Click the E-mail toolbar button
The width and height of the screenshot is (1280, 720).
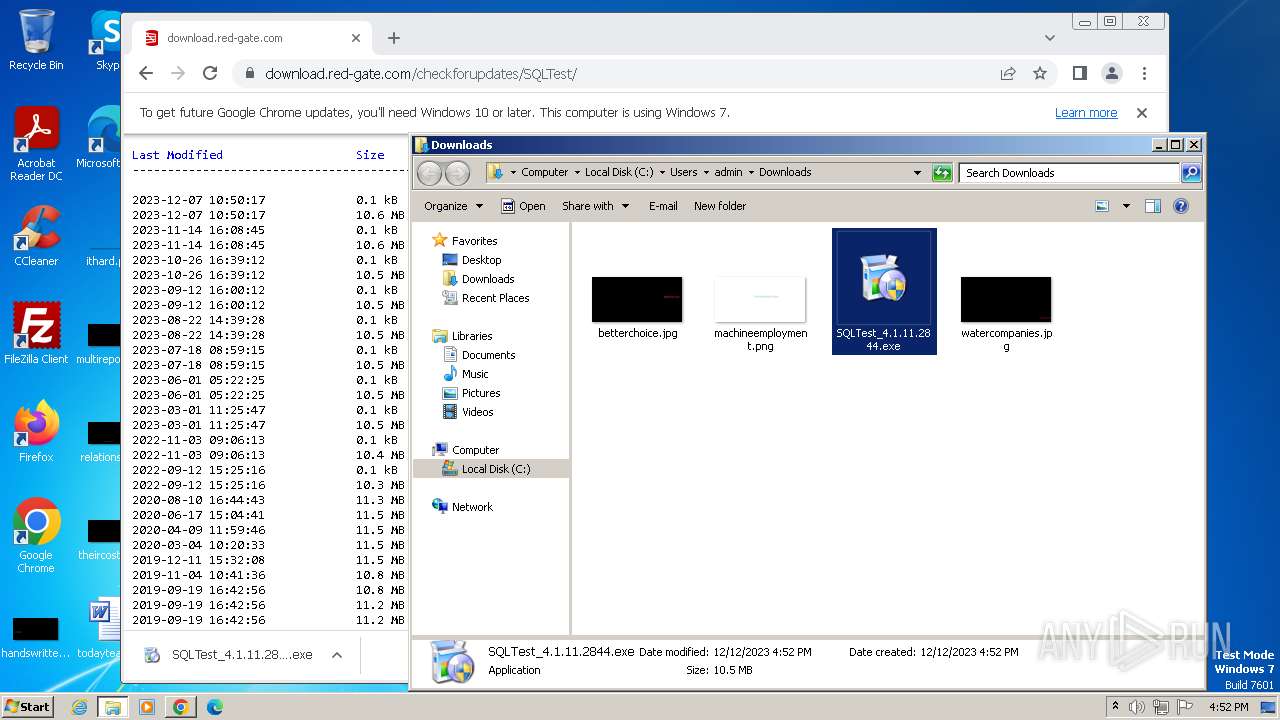[663, 206]
